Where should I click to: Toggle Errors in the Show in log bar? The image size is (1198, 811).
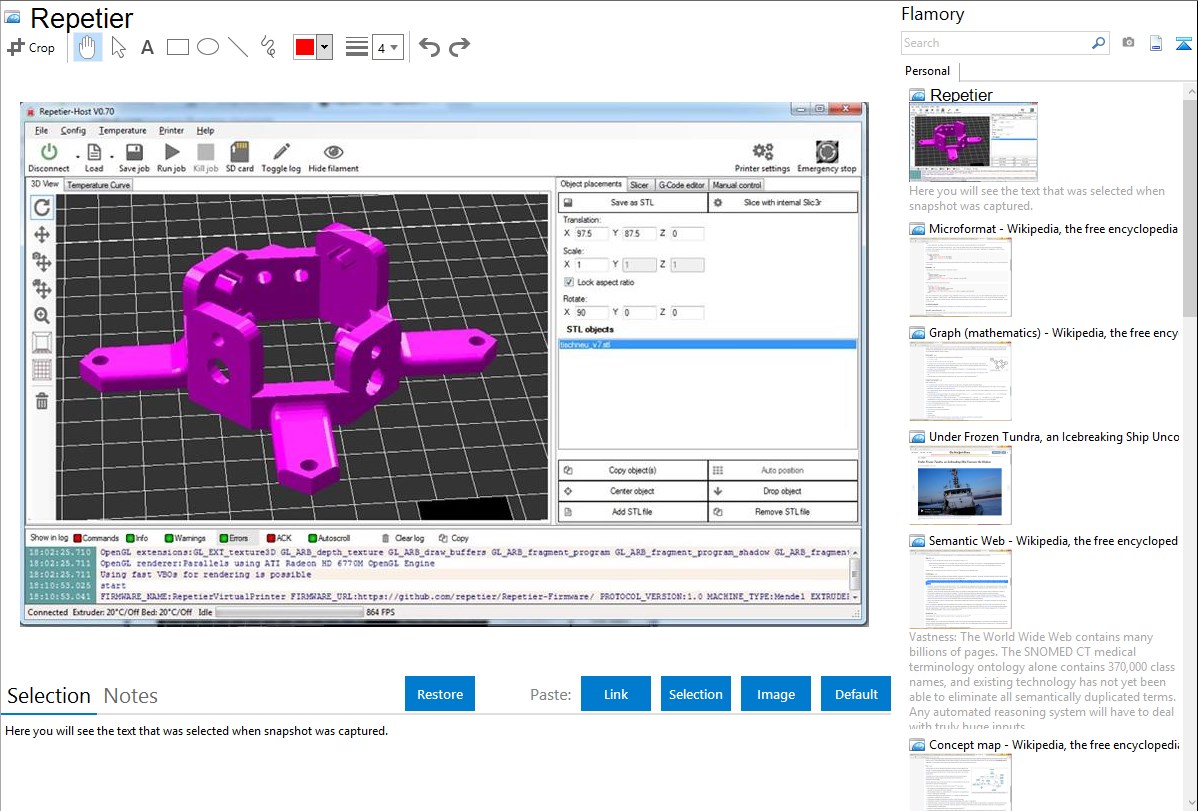tap(233, 538)
